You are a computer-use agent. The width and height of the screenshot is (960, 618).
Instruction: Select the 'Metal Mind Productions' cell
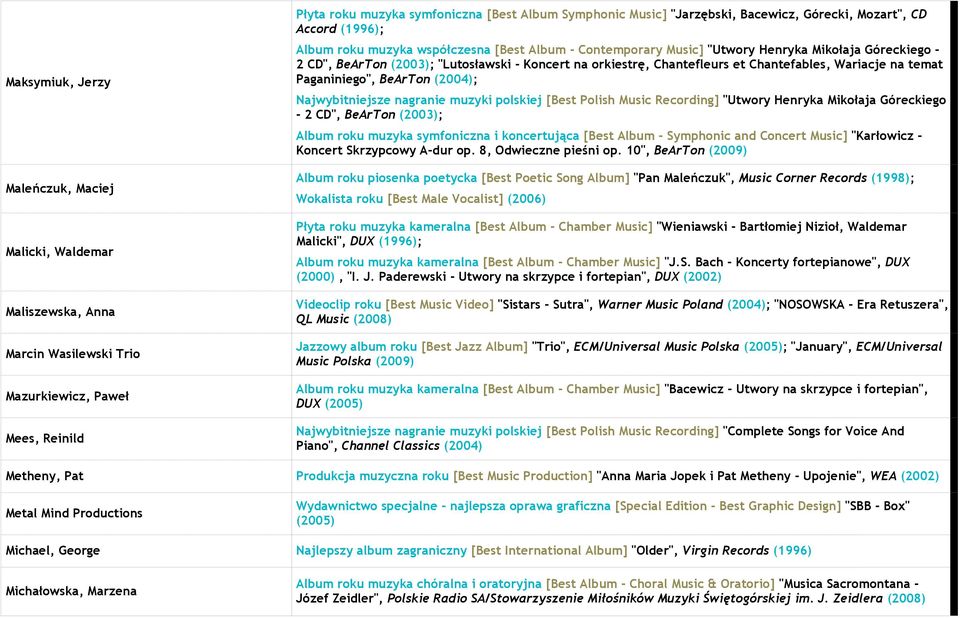(74, 513)
